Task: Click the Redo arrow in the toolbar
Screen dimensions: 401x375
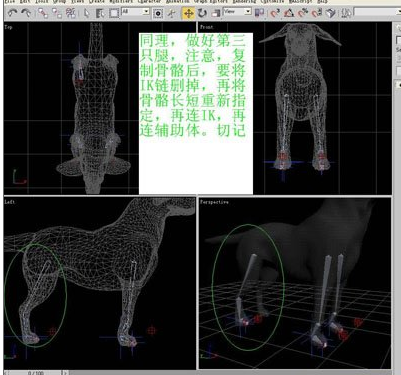Action: coord(26,13)
